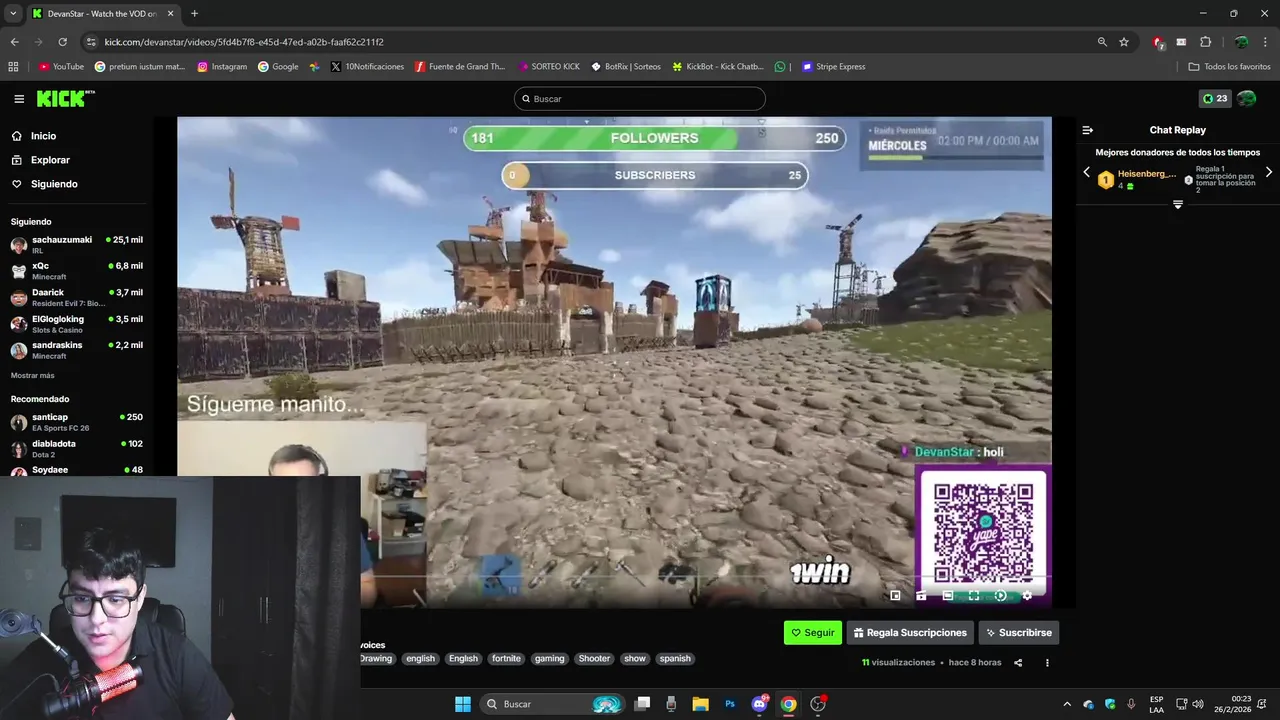Click the address bar URL
The height and width of the screenshot is (720, 1280).
point(244,42)
